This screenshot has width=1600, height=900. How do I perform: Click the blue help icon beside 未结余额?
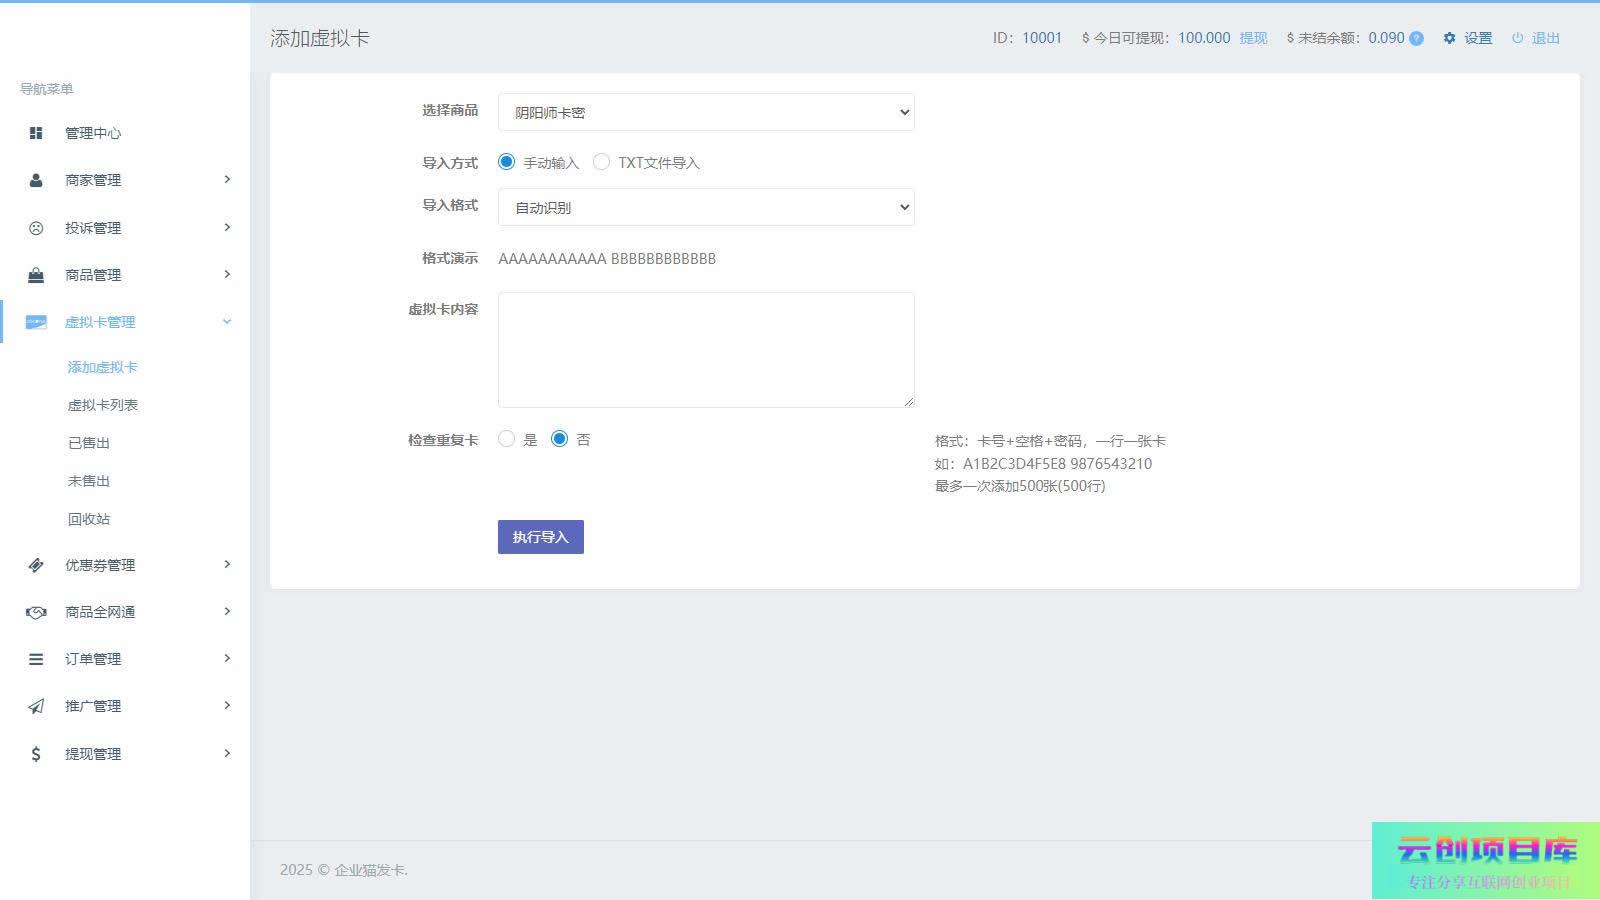point(1416,39)
